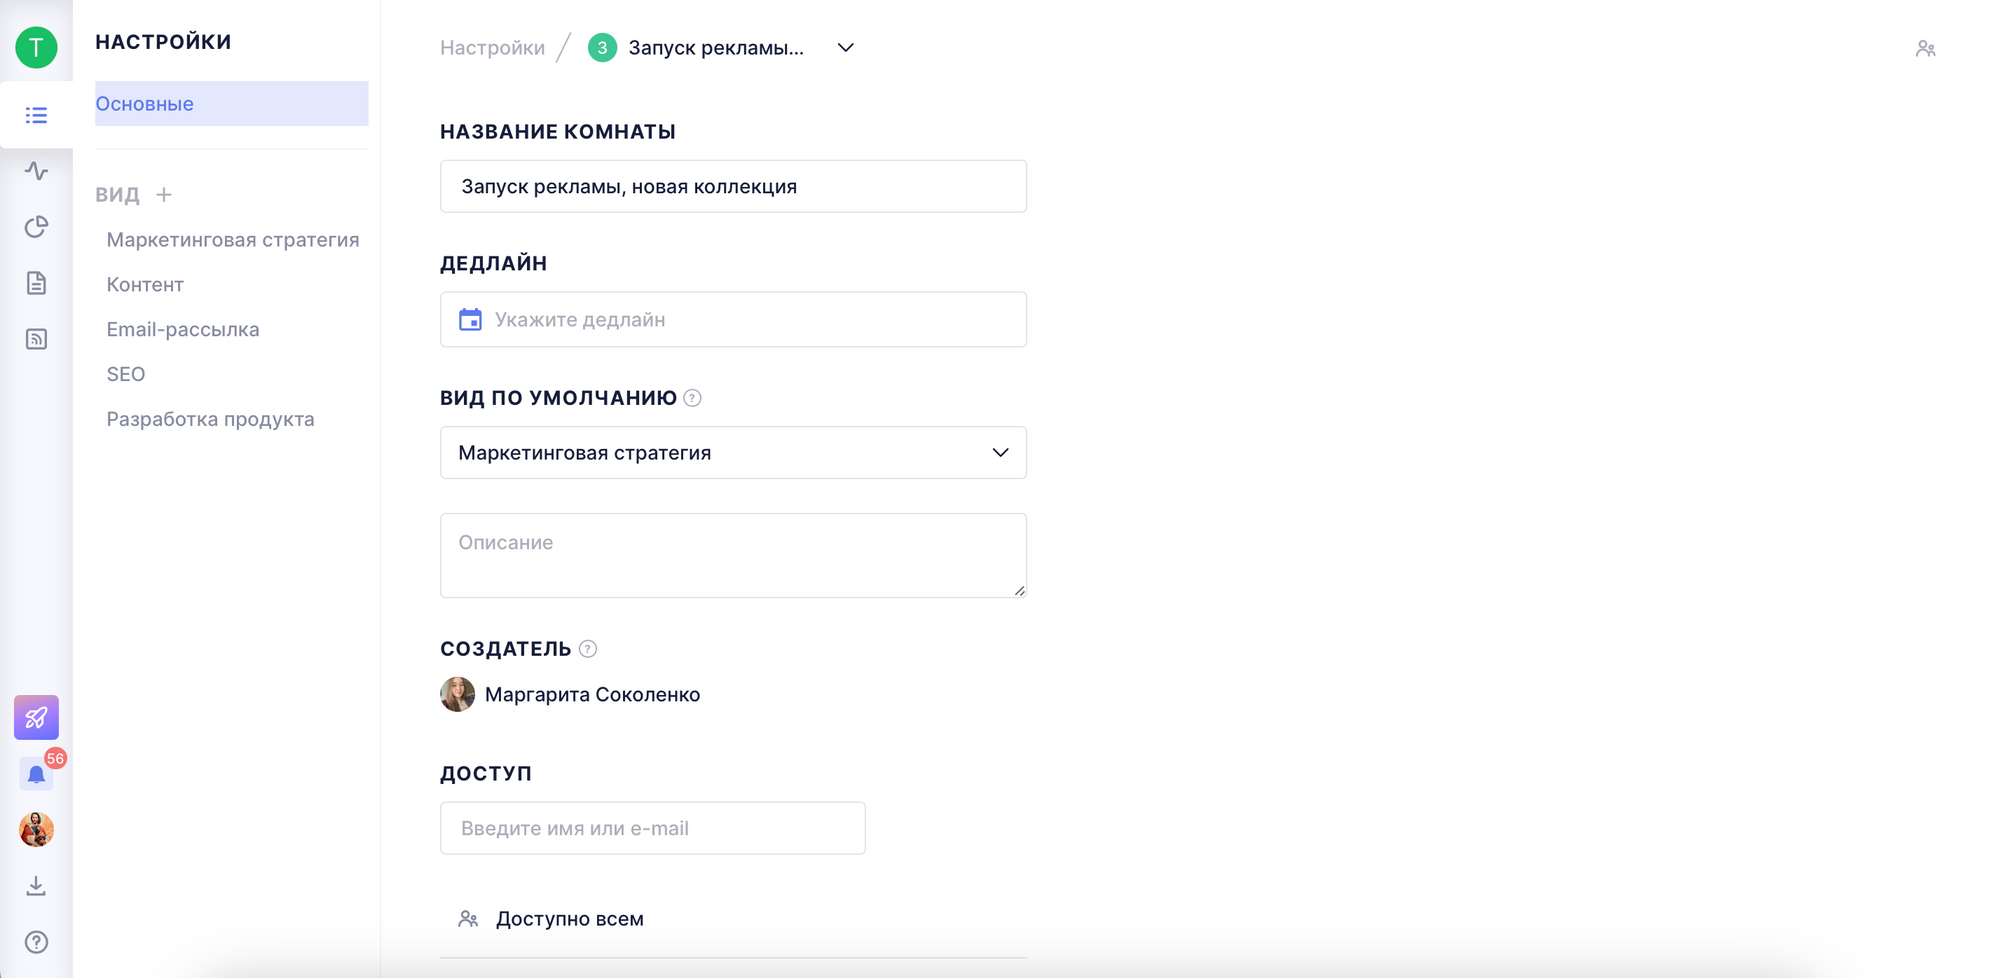Click the Настройки breadcrumb link

492,48
